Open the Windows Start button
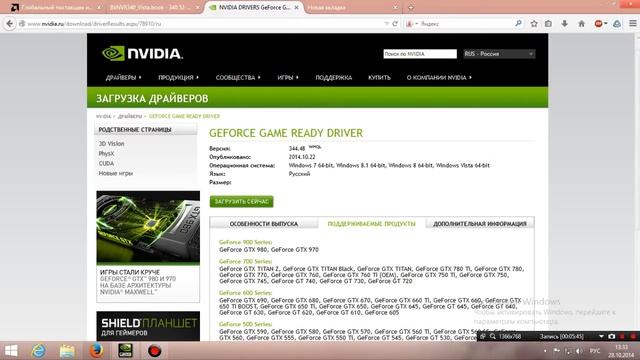Screen dimensions: 640x360 [x=11, y=351]
